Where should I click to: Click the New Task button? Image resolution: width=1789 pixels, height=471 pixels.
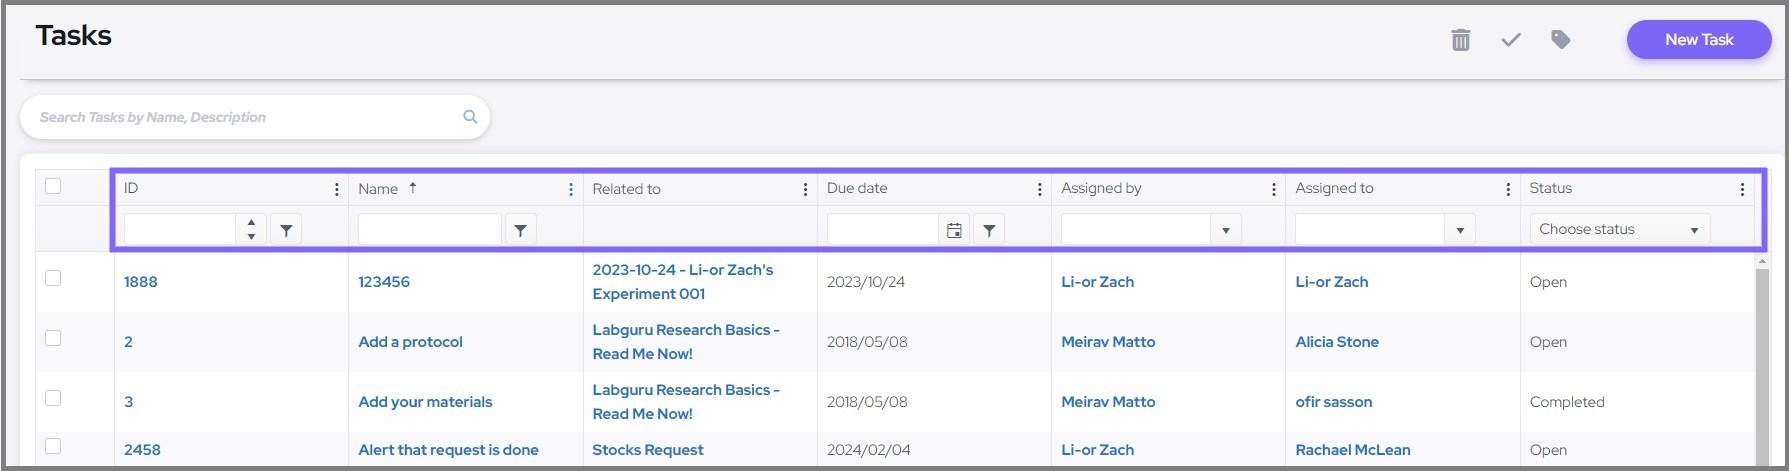(x=1698, y=40)
